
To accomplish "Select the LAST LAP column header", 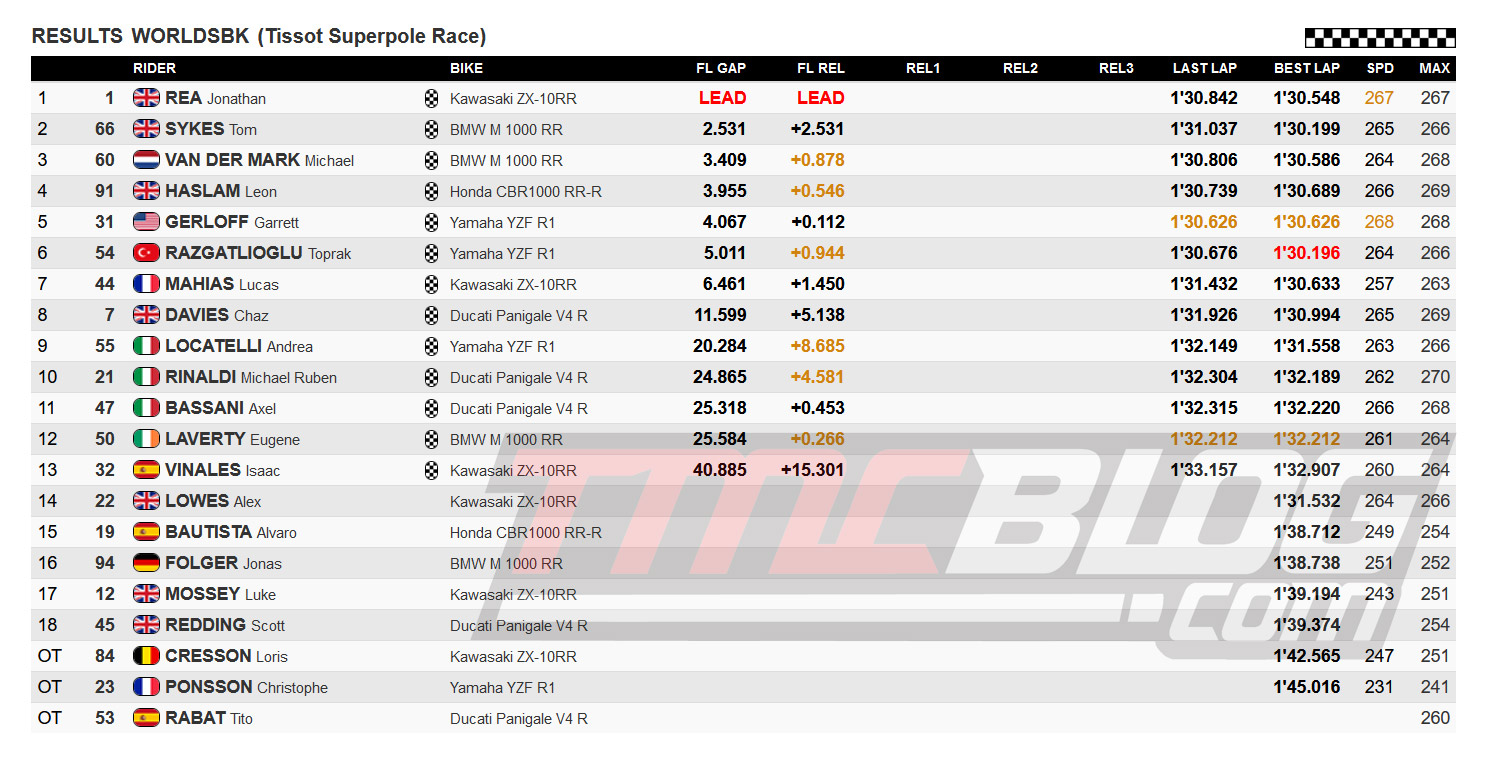I will 1205,68.
